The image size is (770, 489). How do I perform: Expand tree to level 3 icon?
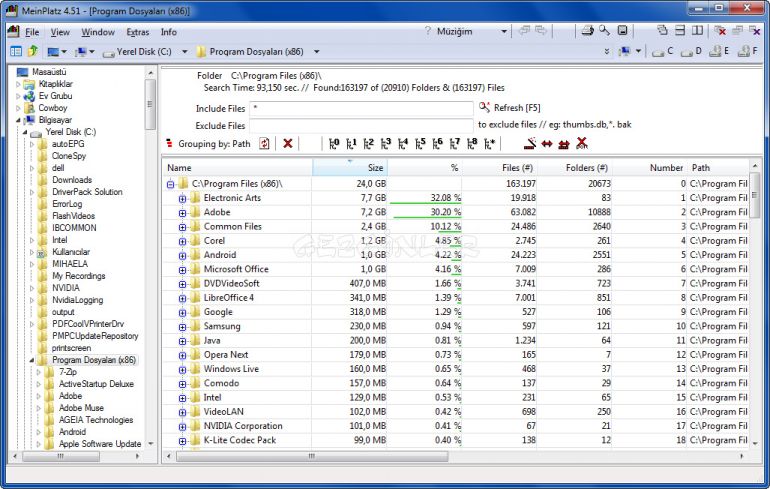[x=385, y=143]
